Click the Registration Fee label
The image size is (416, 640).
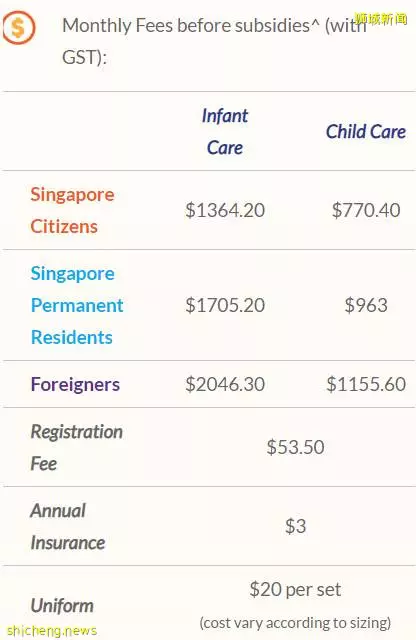(77, 447)
